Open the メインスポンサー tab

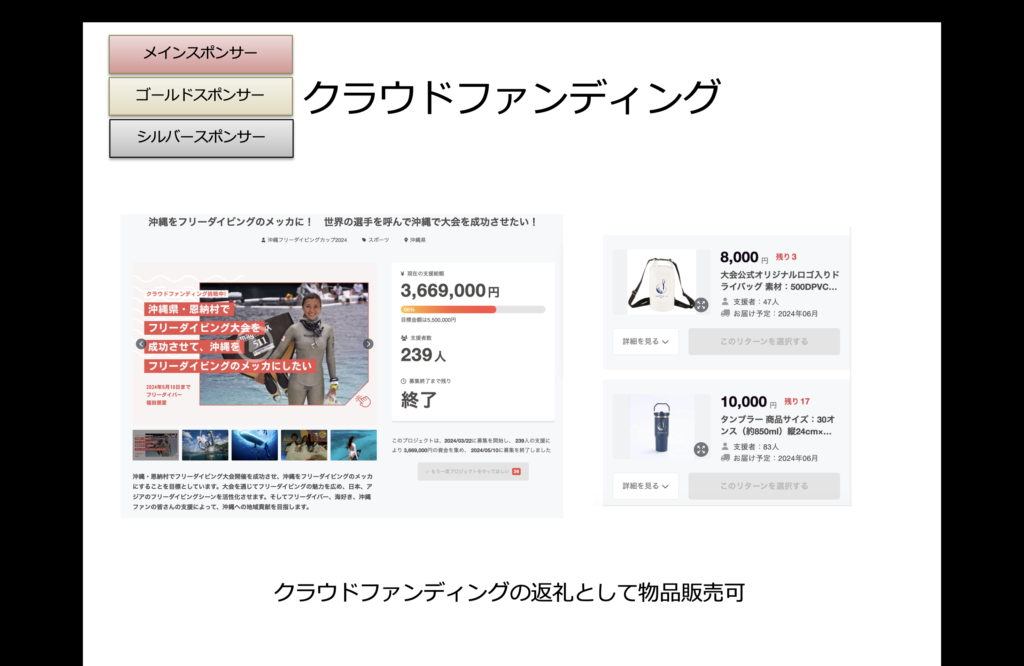tap(200, 54)
